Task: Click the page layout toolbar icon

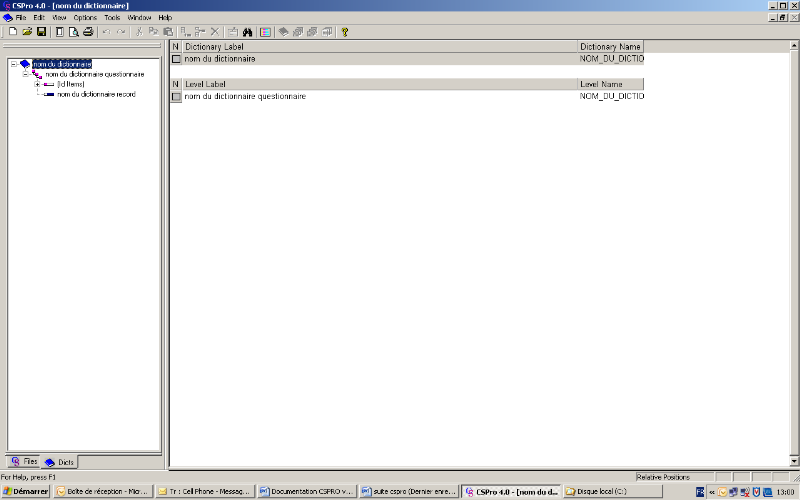Action: [x=60, y=32]
